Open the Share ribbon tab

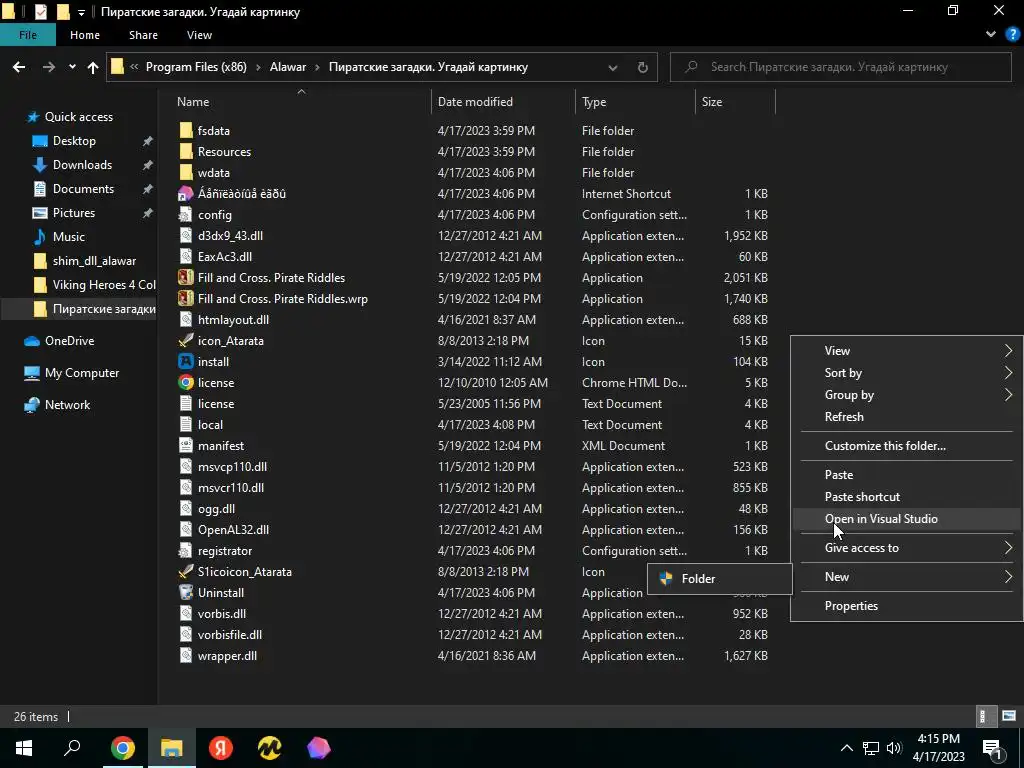[x=143, y=35]
